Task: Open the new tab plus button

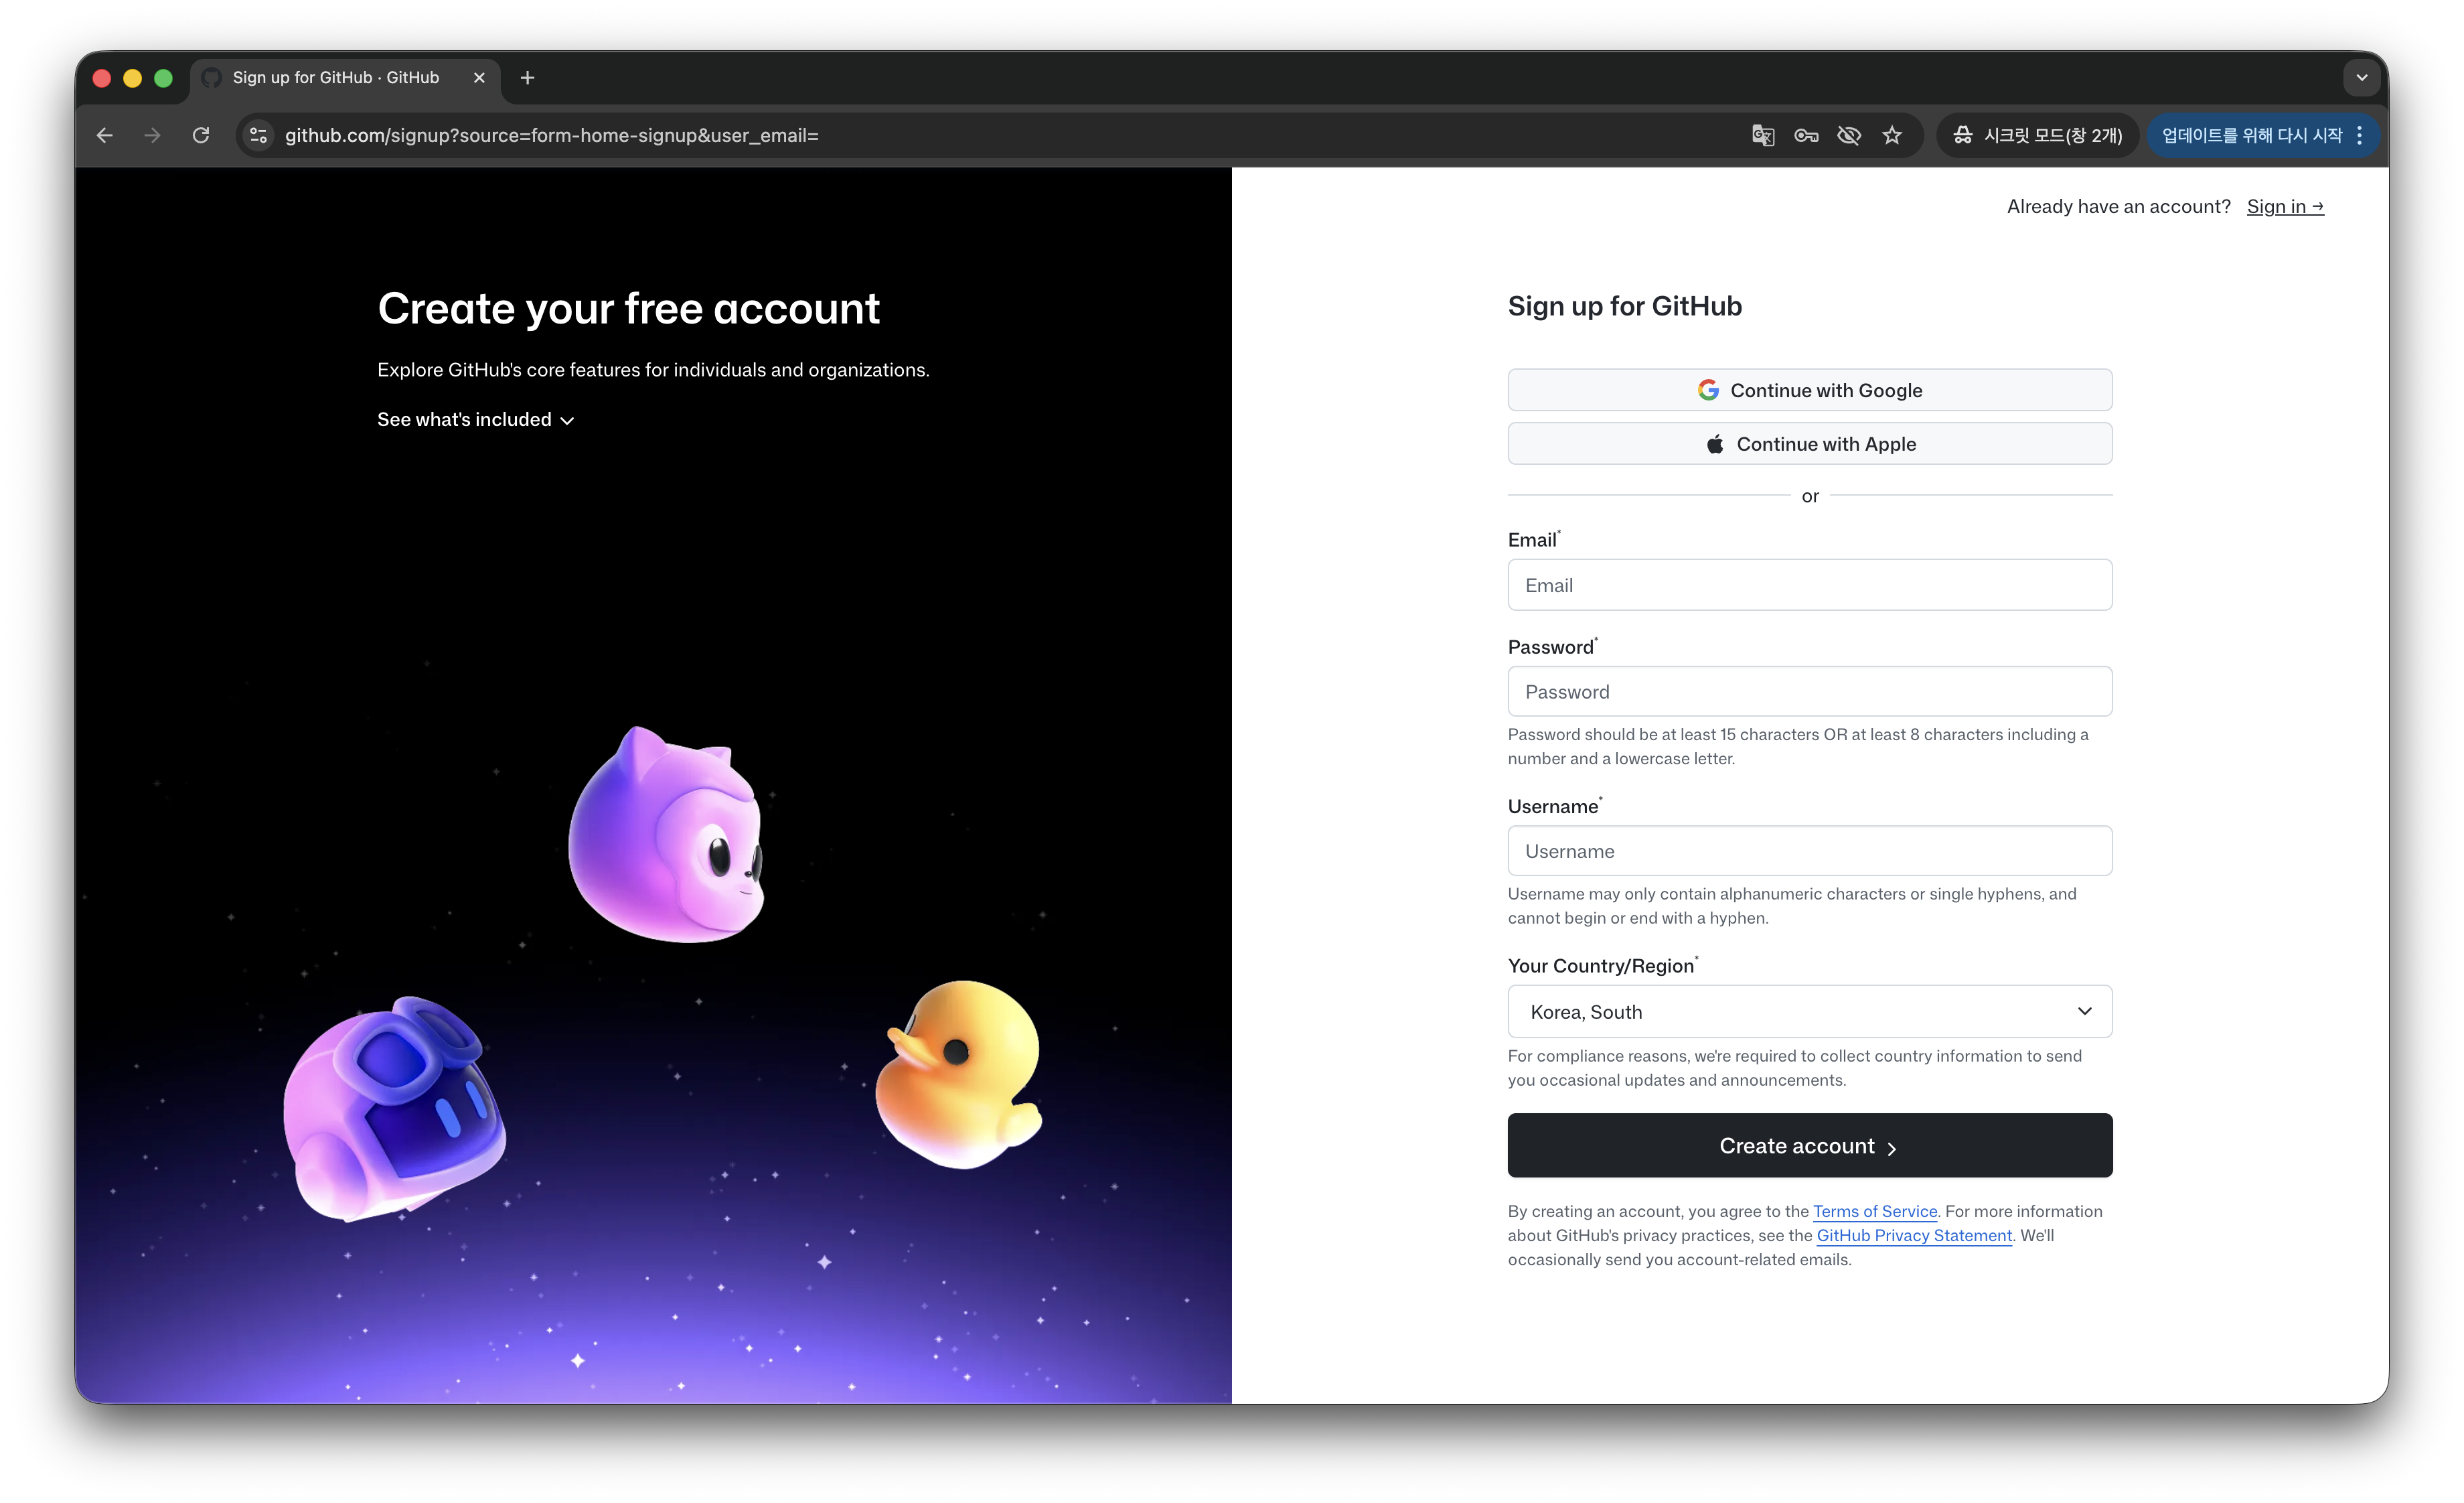Action: pyautogui.click(x=528, y=78)
